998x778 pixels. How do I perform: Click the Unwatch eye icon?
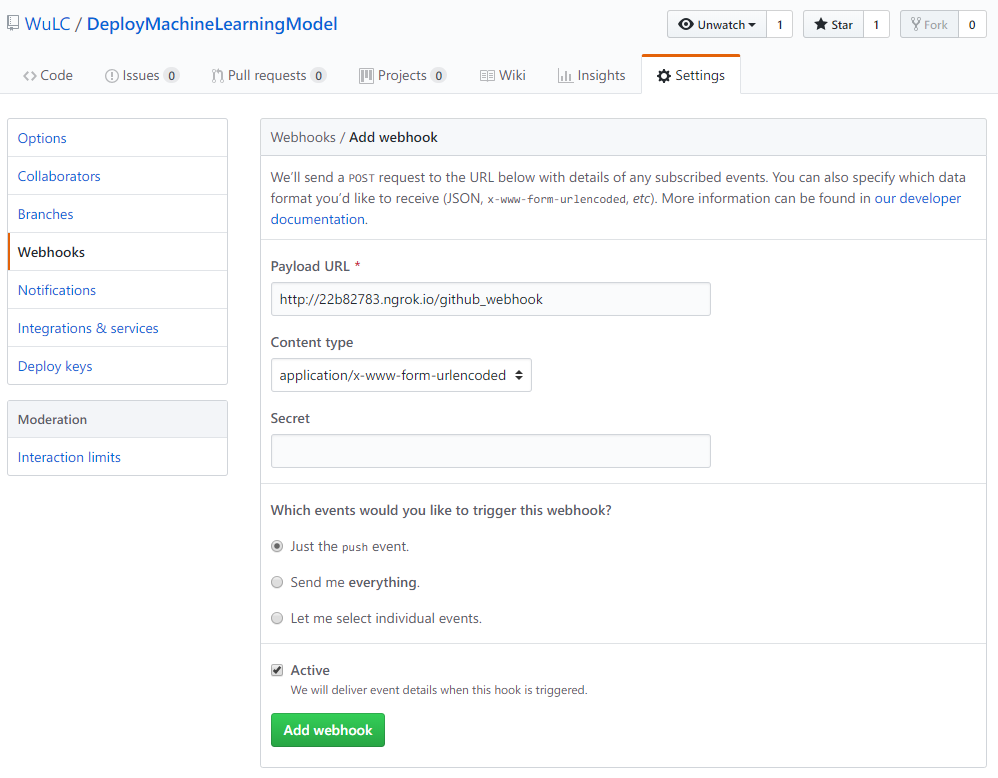click(x=685, y=24)
